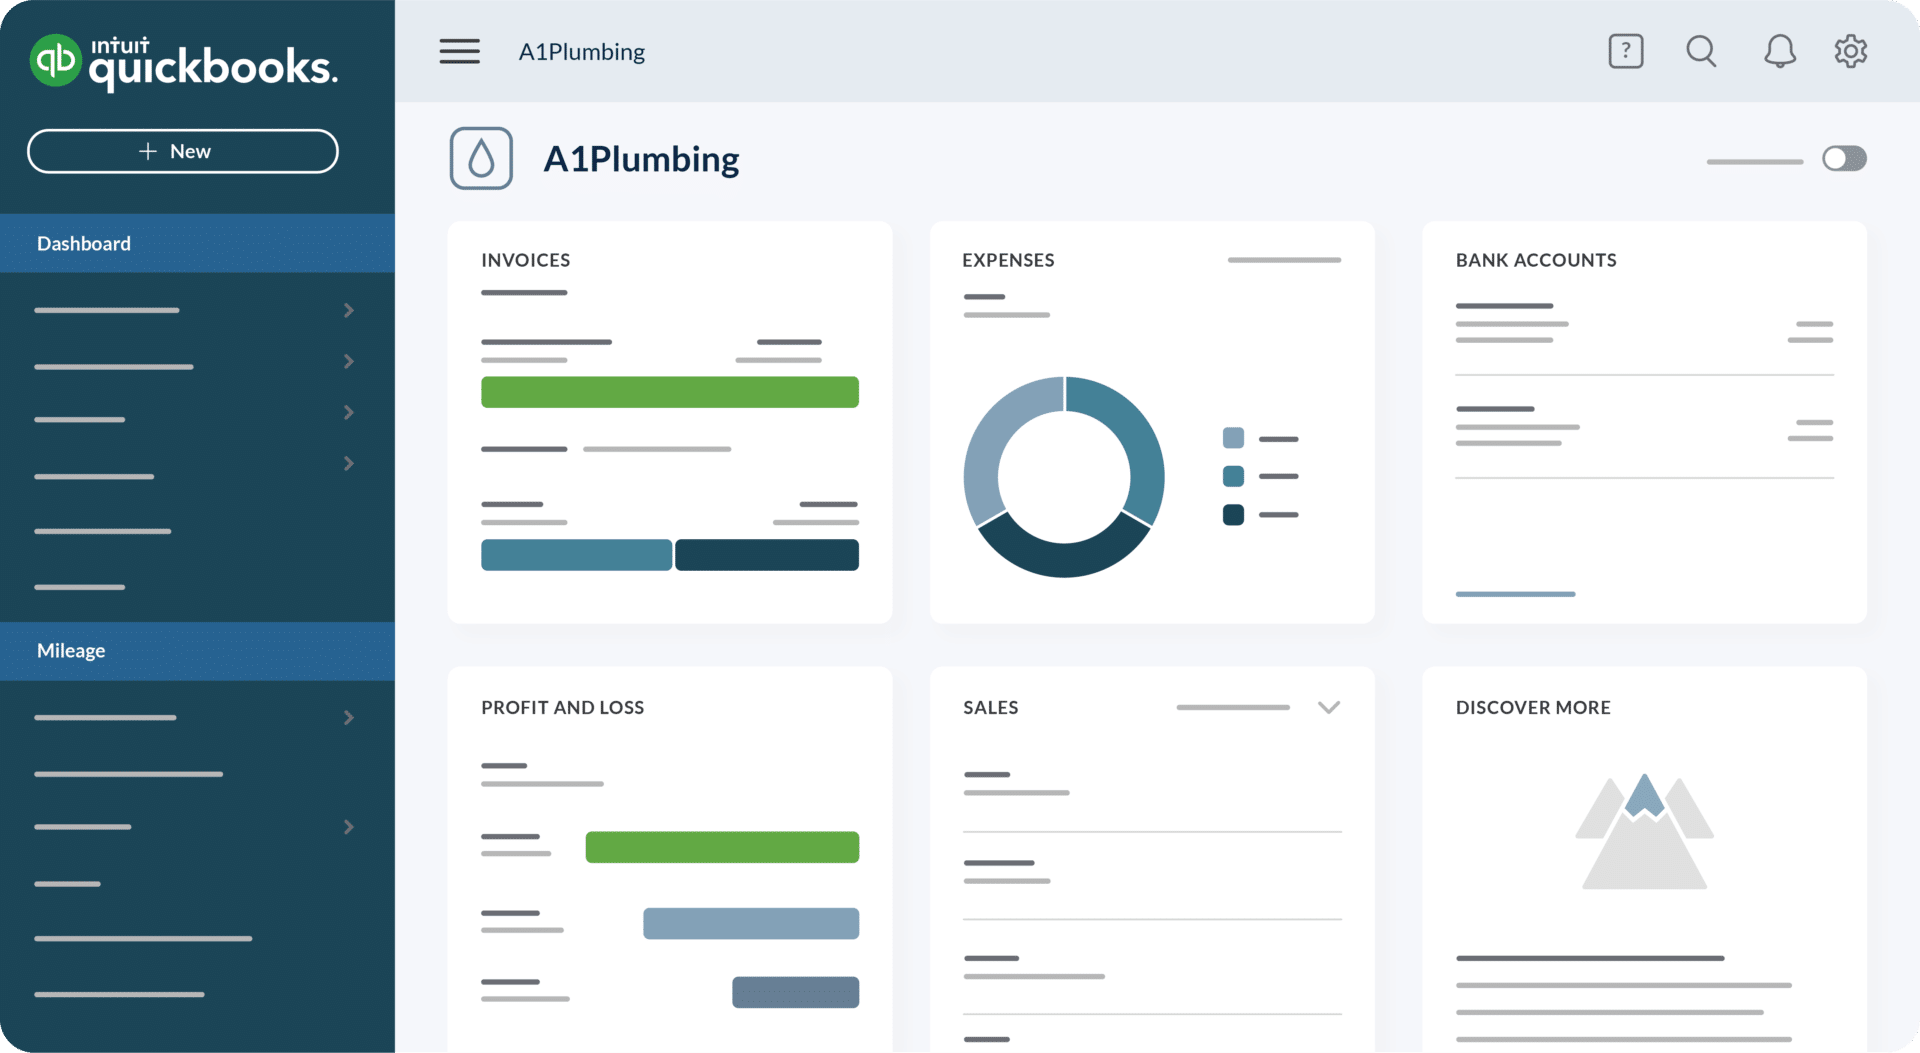Viewport: 1920px width, 1053px height.
Task: Expand the fourth chevron beneath Dashboard
Action: pyautogui.click(x=349, y=463)
